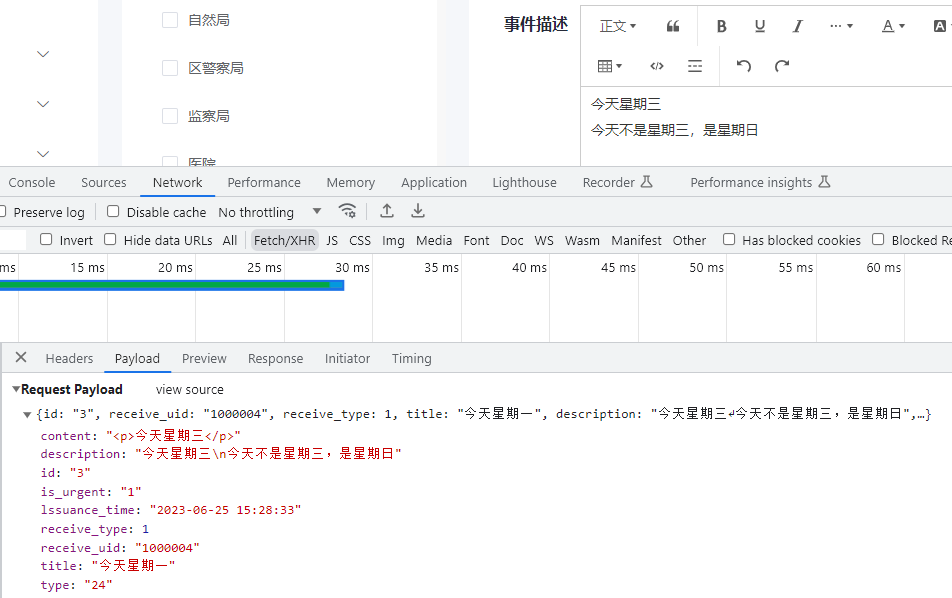
Task: Toggle Has blocked cookies checkbox
Action: [729, 239]
